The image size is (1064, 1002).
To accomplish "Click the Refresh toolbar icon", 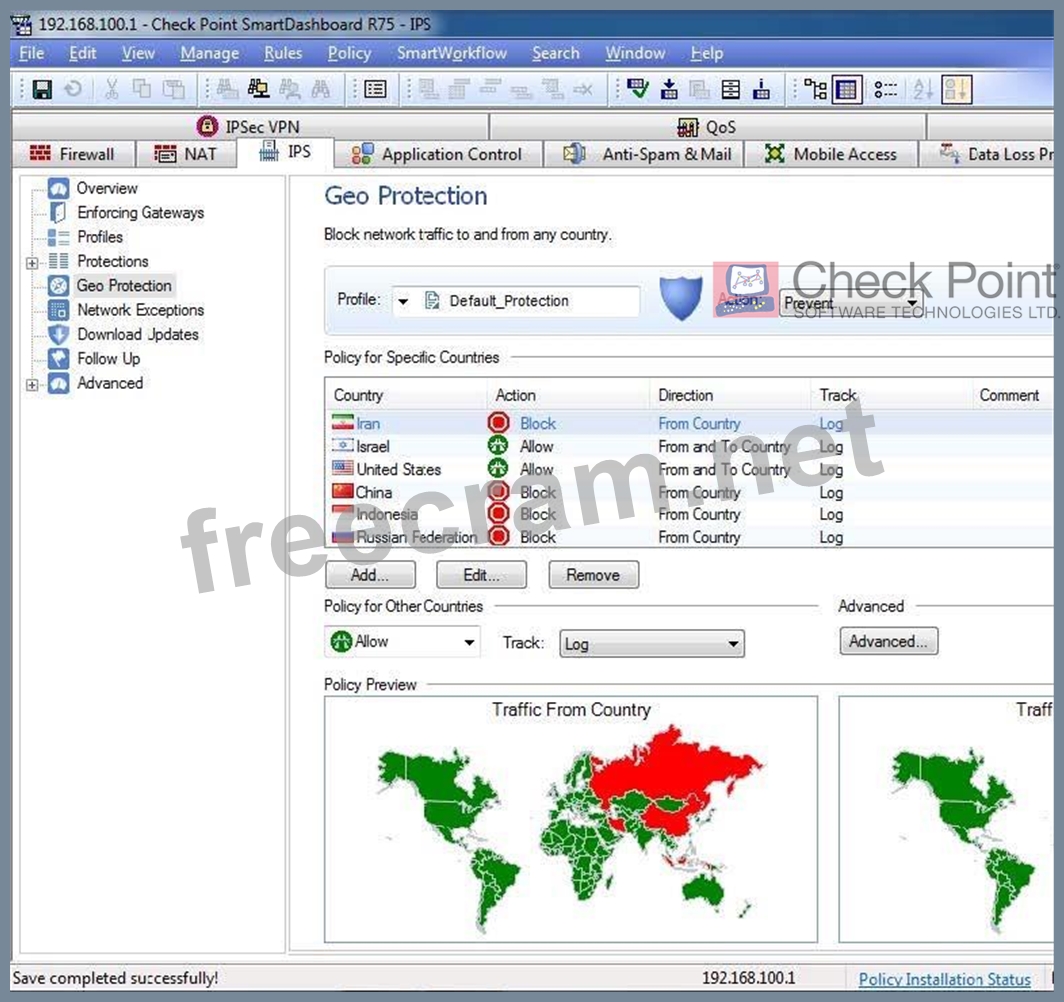I will 73,89.
